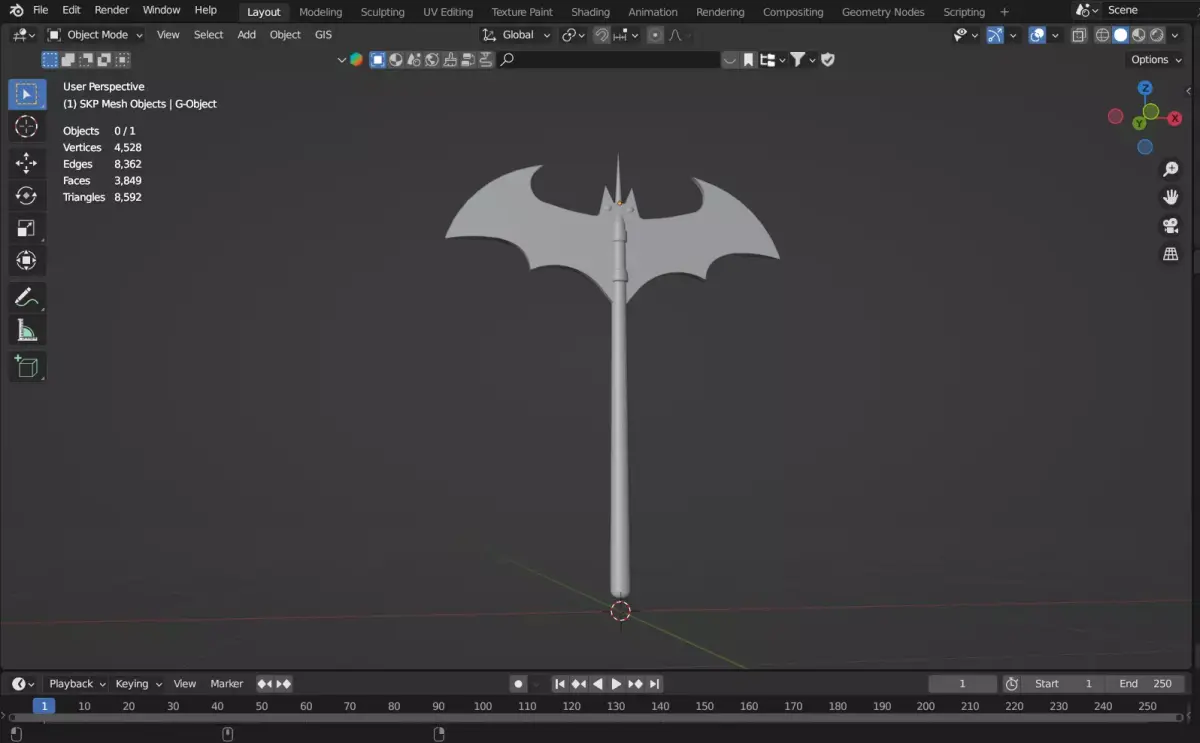Open the Render menu
1200x743 pixels.
pos(112,10)
